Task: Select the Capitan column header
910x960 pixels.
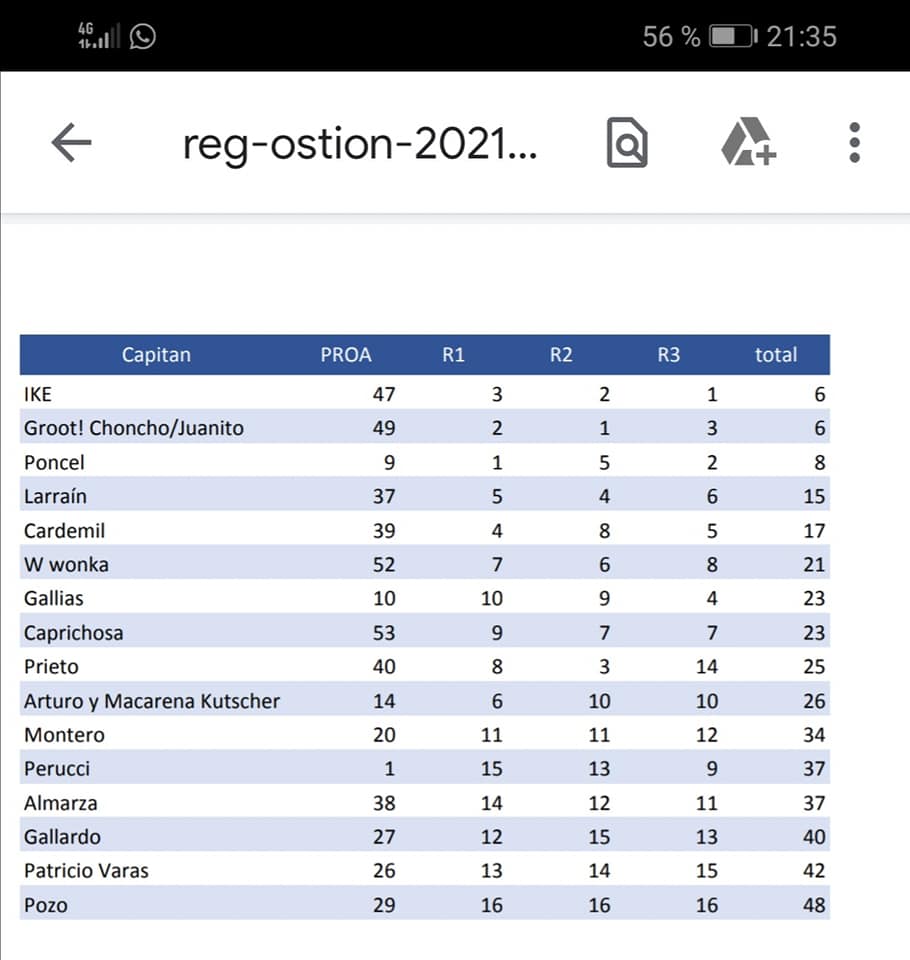Action: (x=156, y=355)
